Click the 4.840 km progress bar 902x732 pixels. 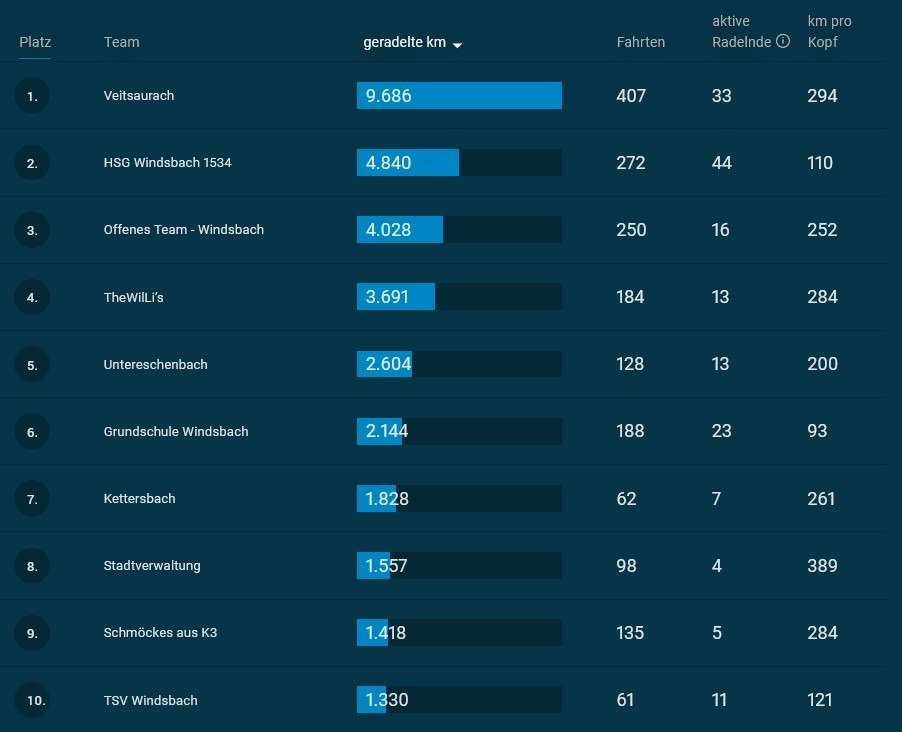click(x=459, y=163)
